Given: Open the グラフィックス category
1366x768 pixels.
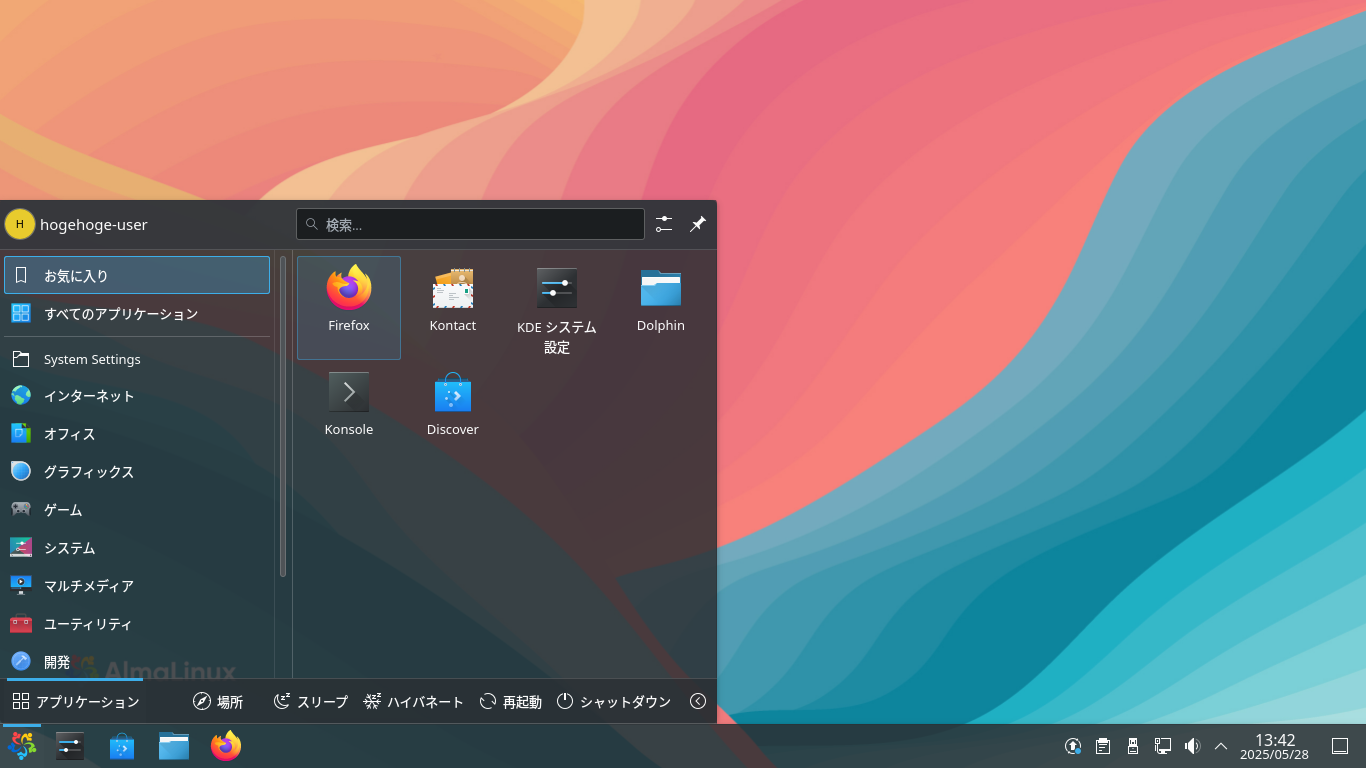Looking at the screenshot, I should pos(137,472).
